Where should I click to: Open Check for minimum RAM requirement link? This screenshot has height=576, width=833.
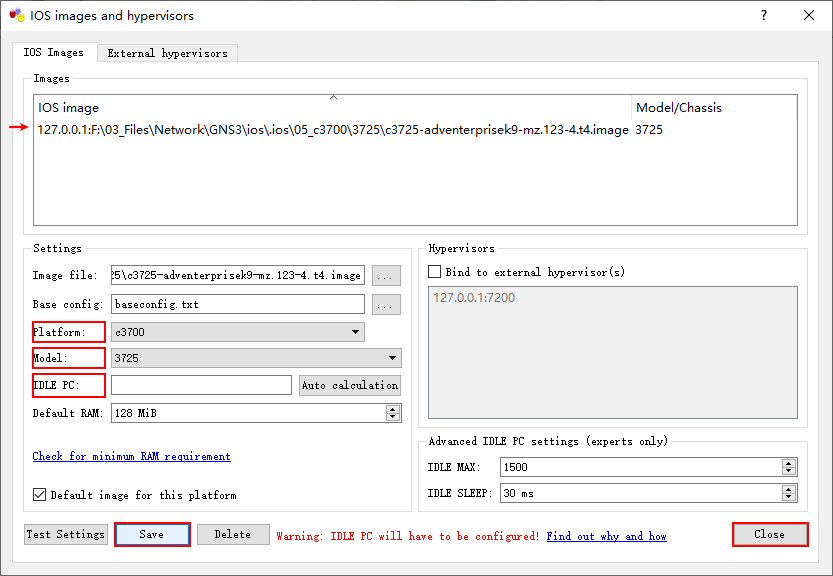tap(131, 456)
